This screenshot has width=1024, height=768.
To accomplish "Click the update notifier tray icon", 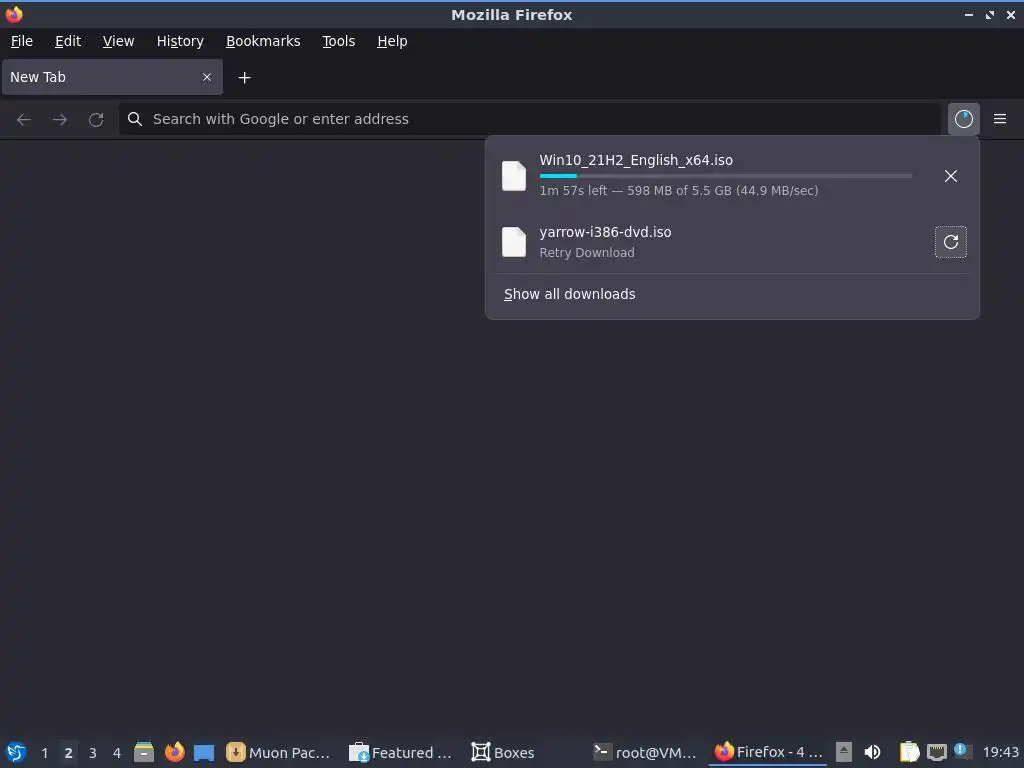I will 961,750.
